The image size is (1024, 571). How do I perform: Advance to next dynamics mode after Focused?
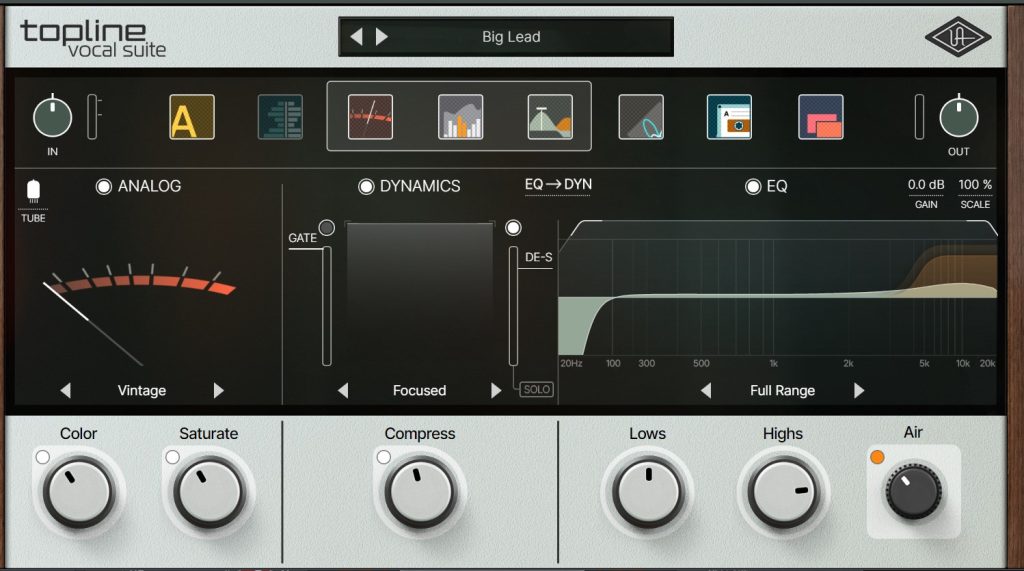tap(495, 390)
